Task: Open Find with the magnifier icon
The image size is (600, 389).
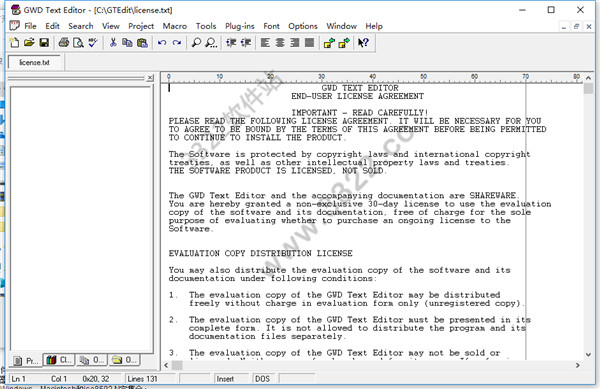Action: (x=196, y=42)
